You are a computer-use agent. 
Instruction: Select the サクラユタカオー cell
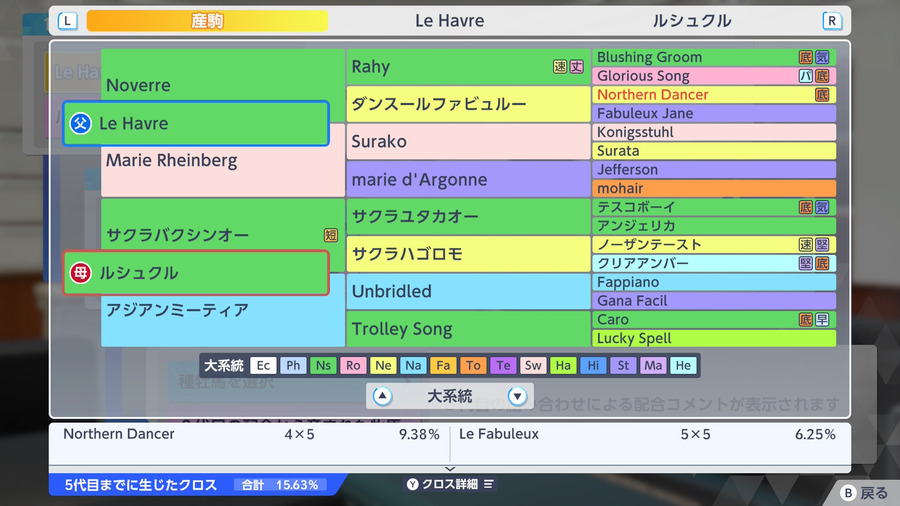point(468,216)
